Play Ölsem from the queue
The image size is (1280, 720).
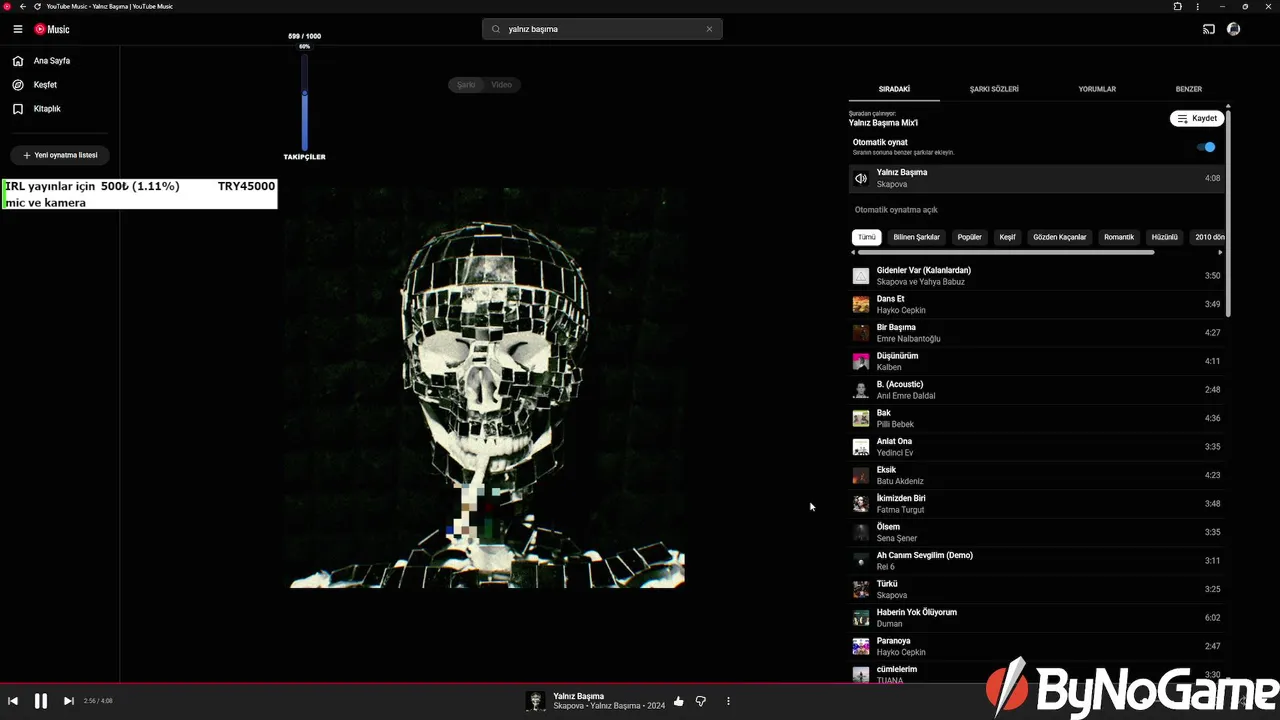point(1037,532)
